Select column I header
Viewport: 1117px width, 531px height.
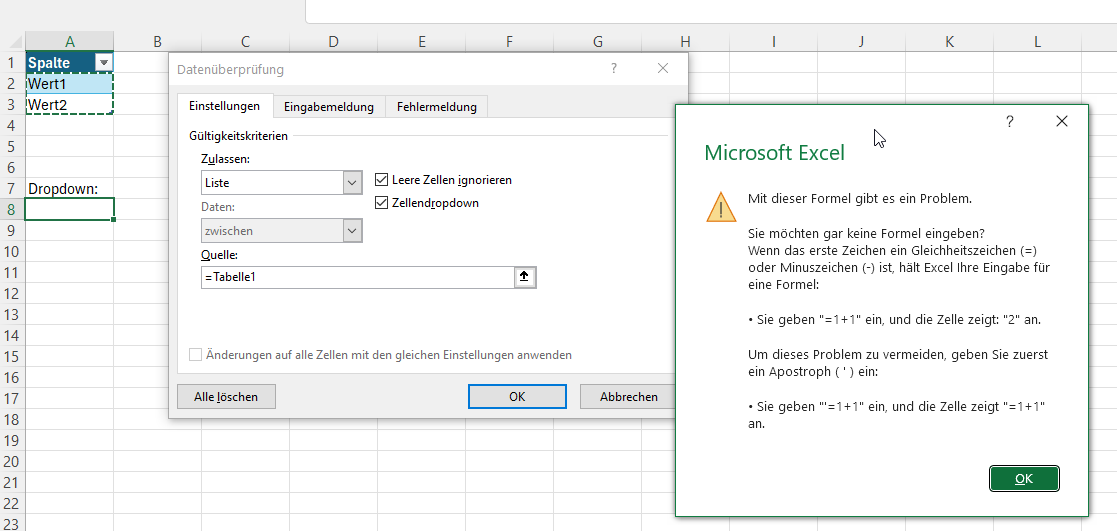(773, 41)
